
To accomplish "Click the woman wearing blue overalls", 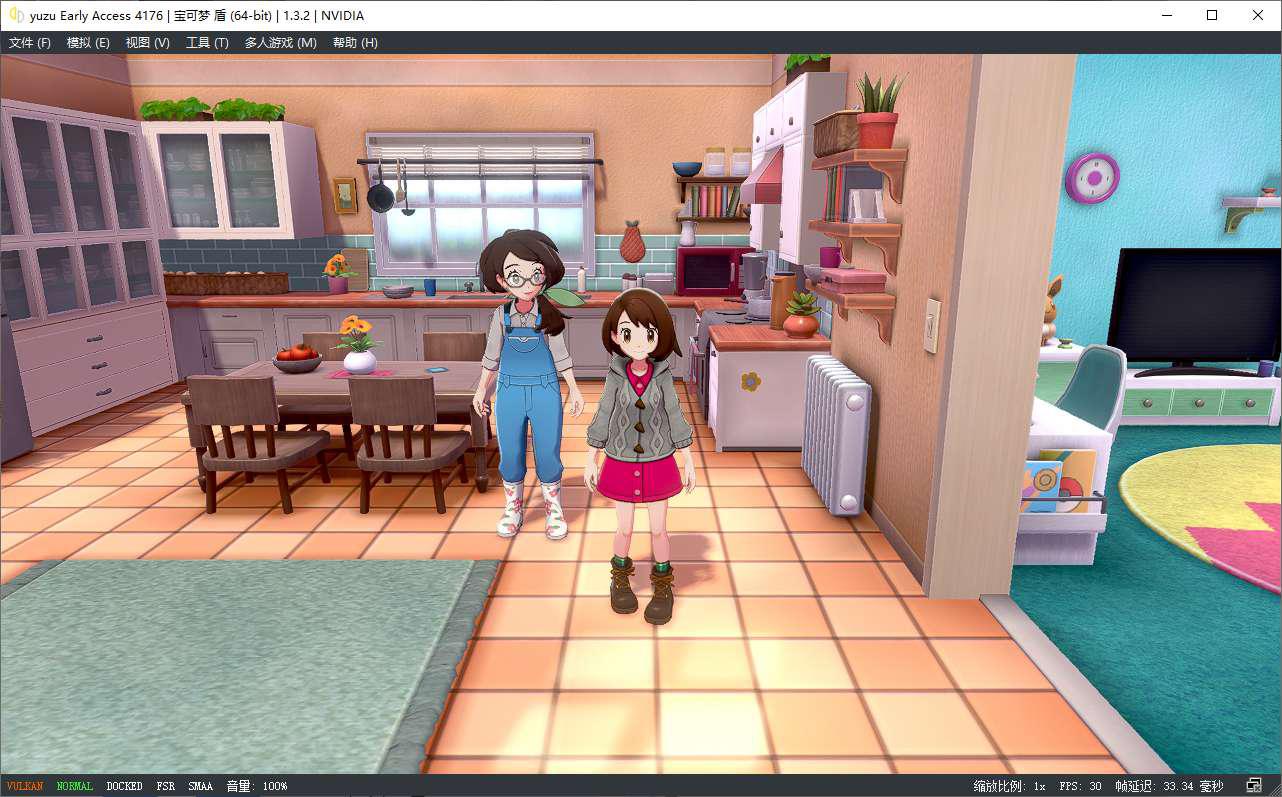I will tap(528, 384).
